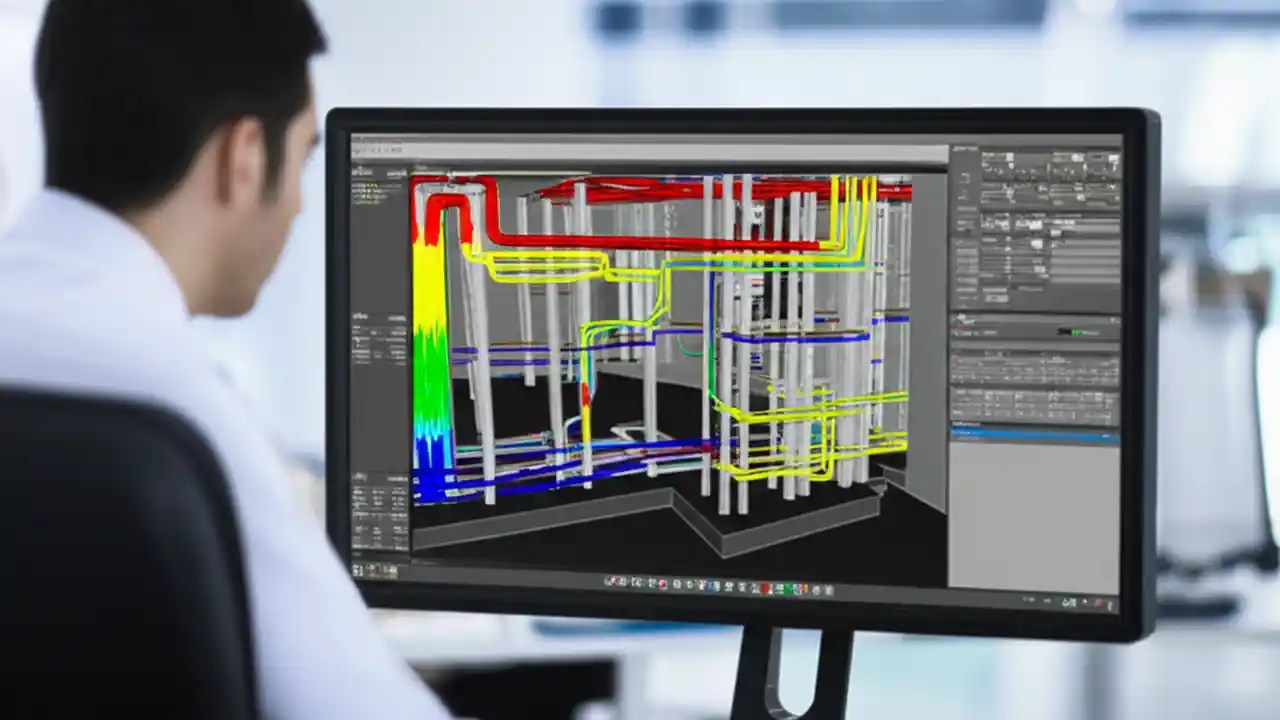This screenshot has height=720, width=1280.
Task: Toggle the green status indicator in properties panel
Action: pos(1078,332)
